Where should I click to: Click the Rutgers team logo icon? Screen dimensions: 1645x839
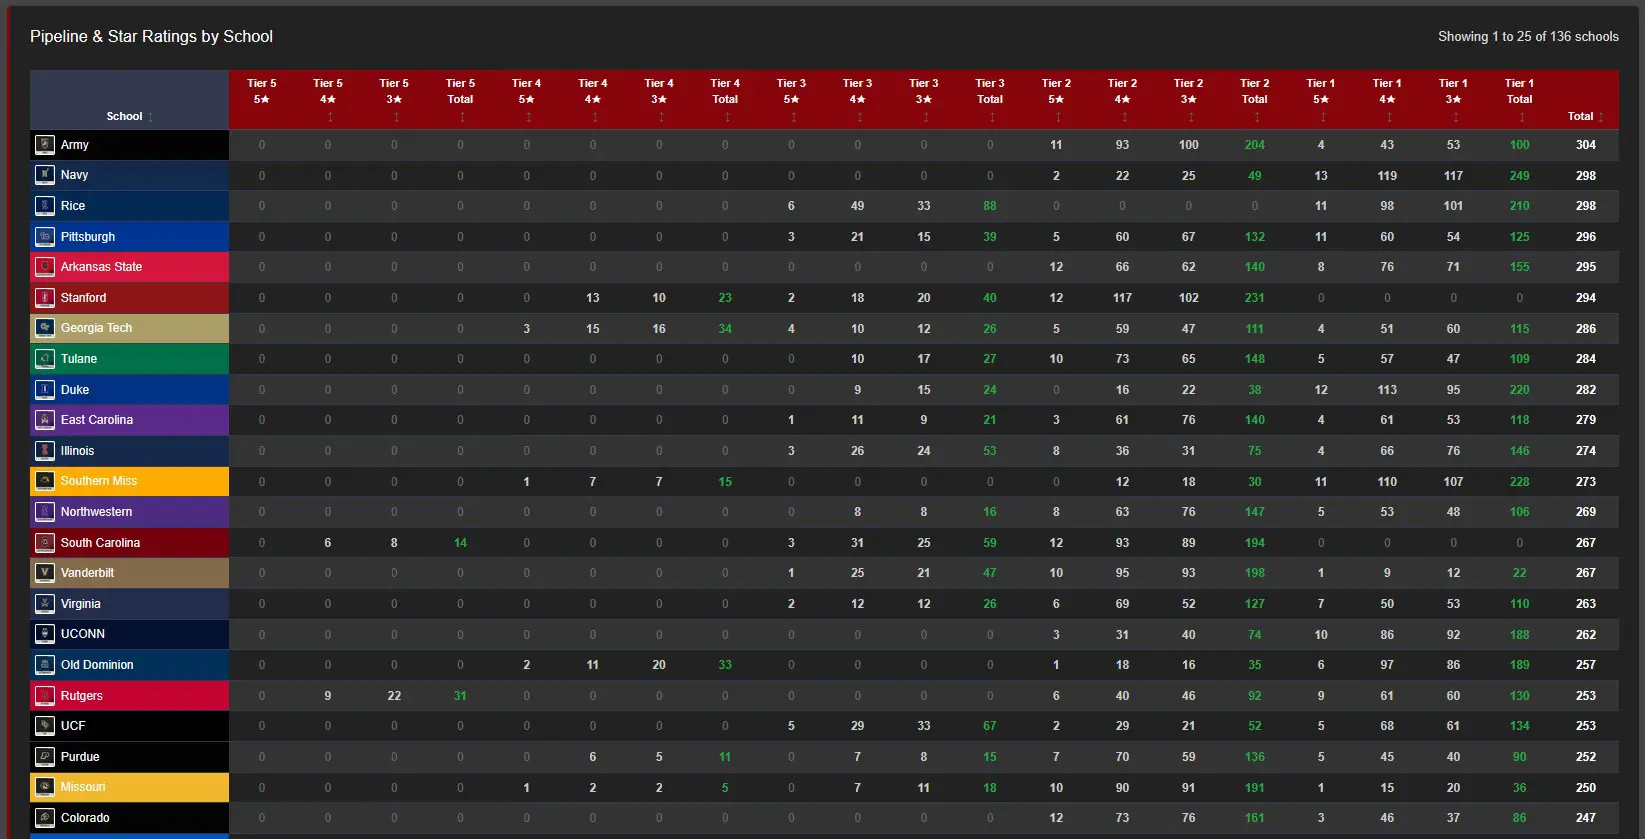tap(45, 696)
